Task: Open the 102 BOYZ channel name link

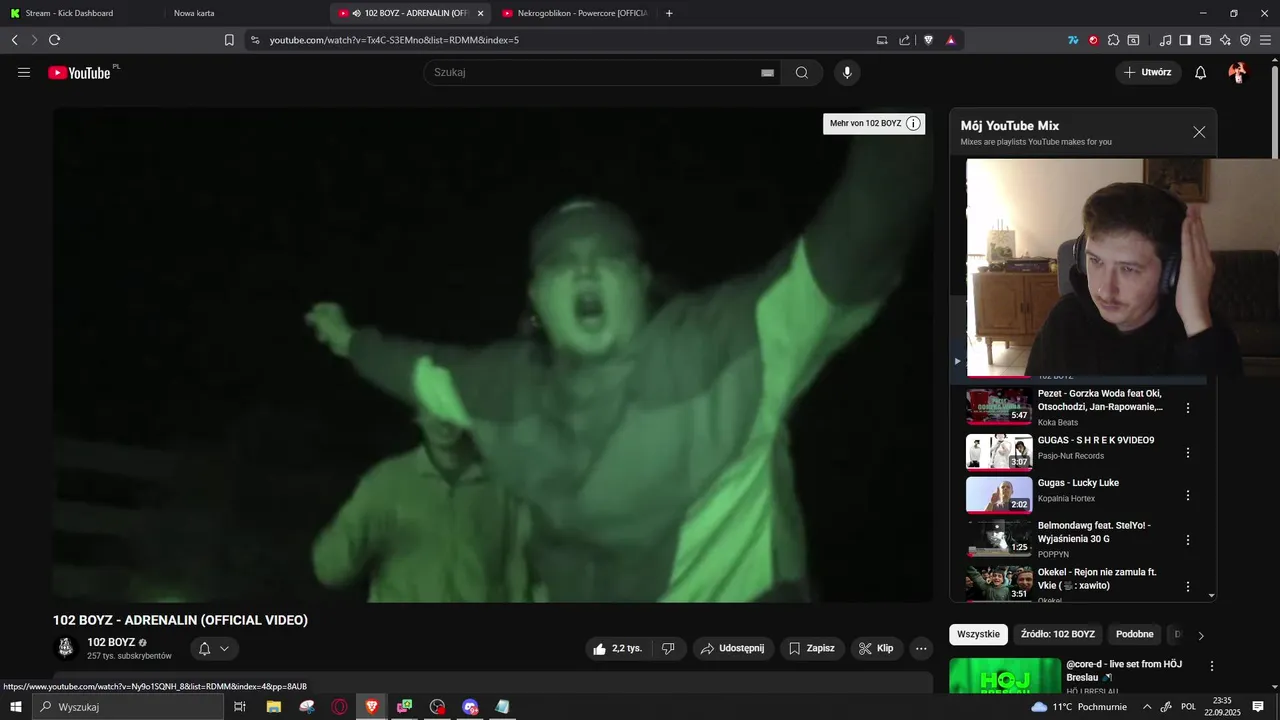Action: [x=111, y=642]
